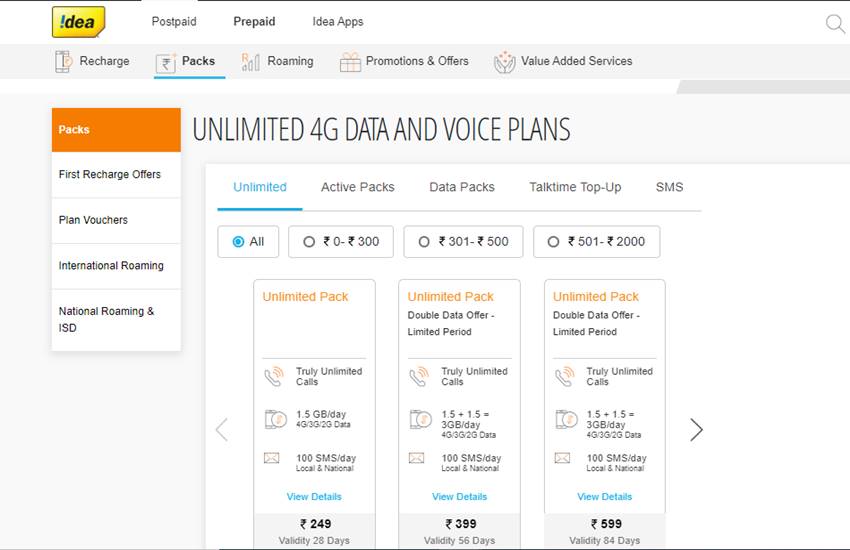Open the Talktime Top-Up tab

(x=575, y=187)
